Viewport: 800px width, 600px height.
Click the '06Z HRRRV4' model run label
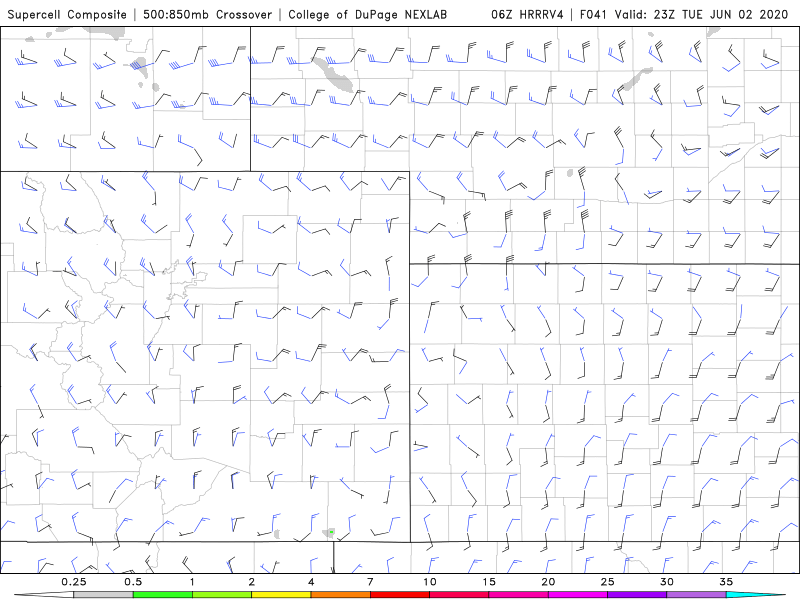(x=527, y=14)
